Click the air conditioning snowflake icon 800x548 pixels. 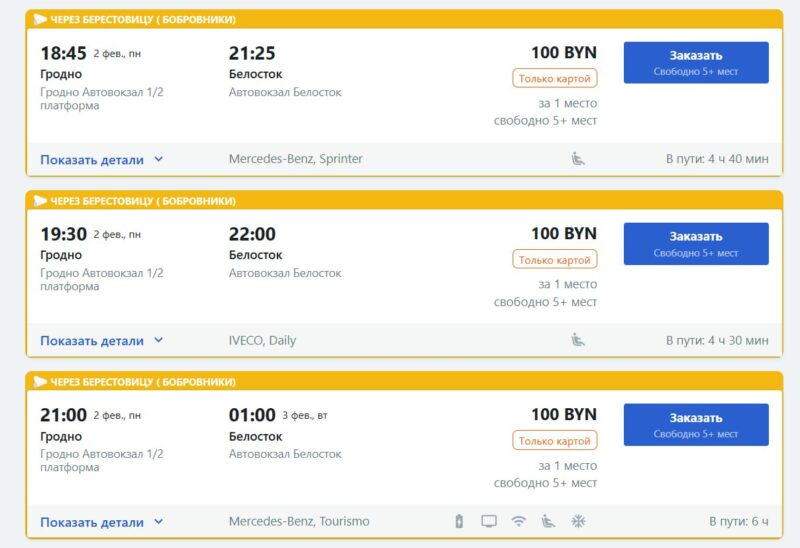click(x=577, y=521)
